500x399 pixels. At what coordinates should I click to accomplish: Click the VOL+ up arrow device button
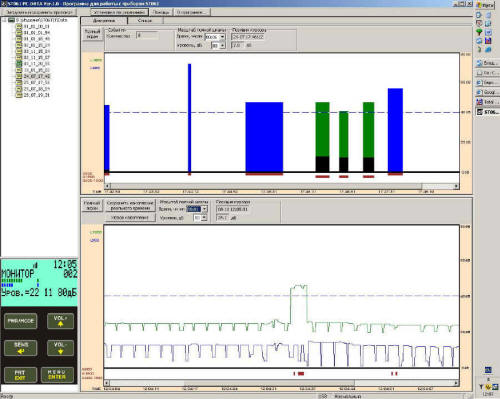point(60,321)
